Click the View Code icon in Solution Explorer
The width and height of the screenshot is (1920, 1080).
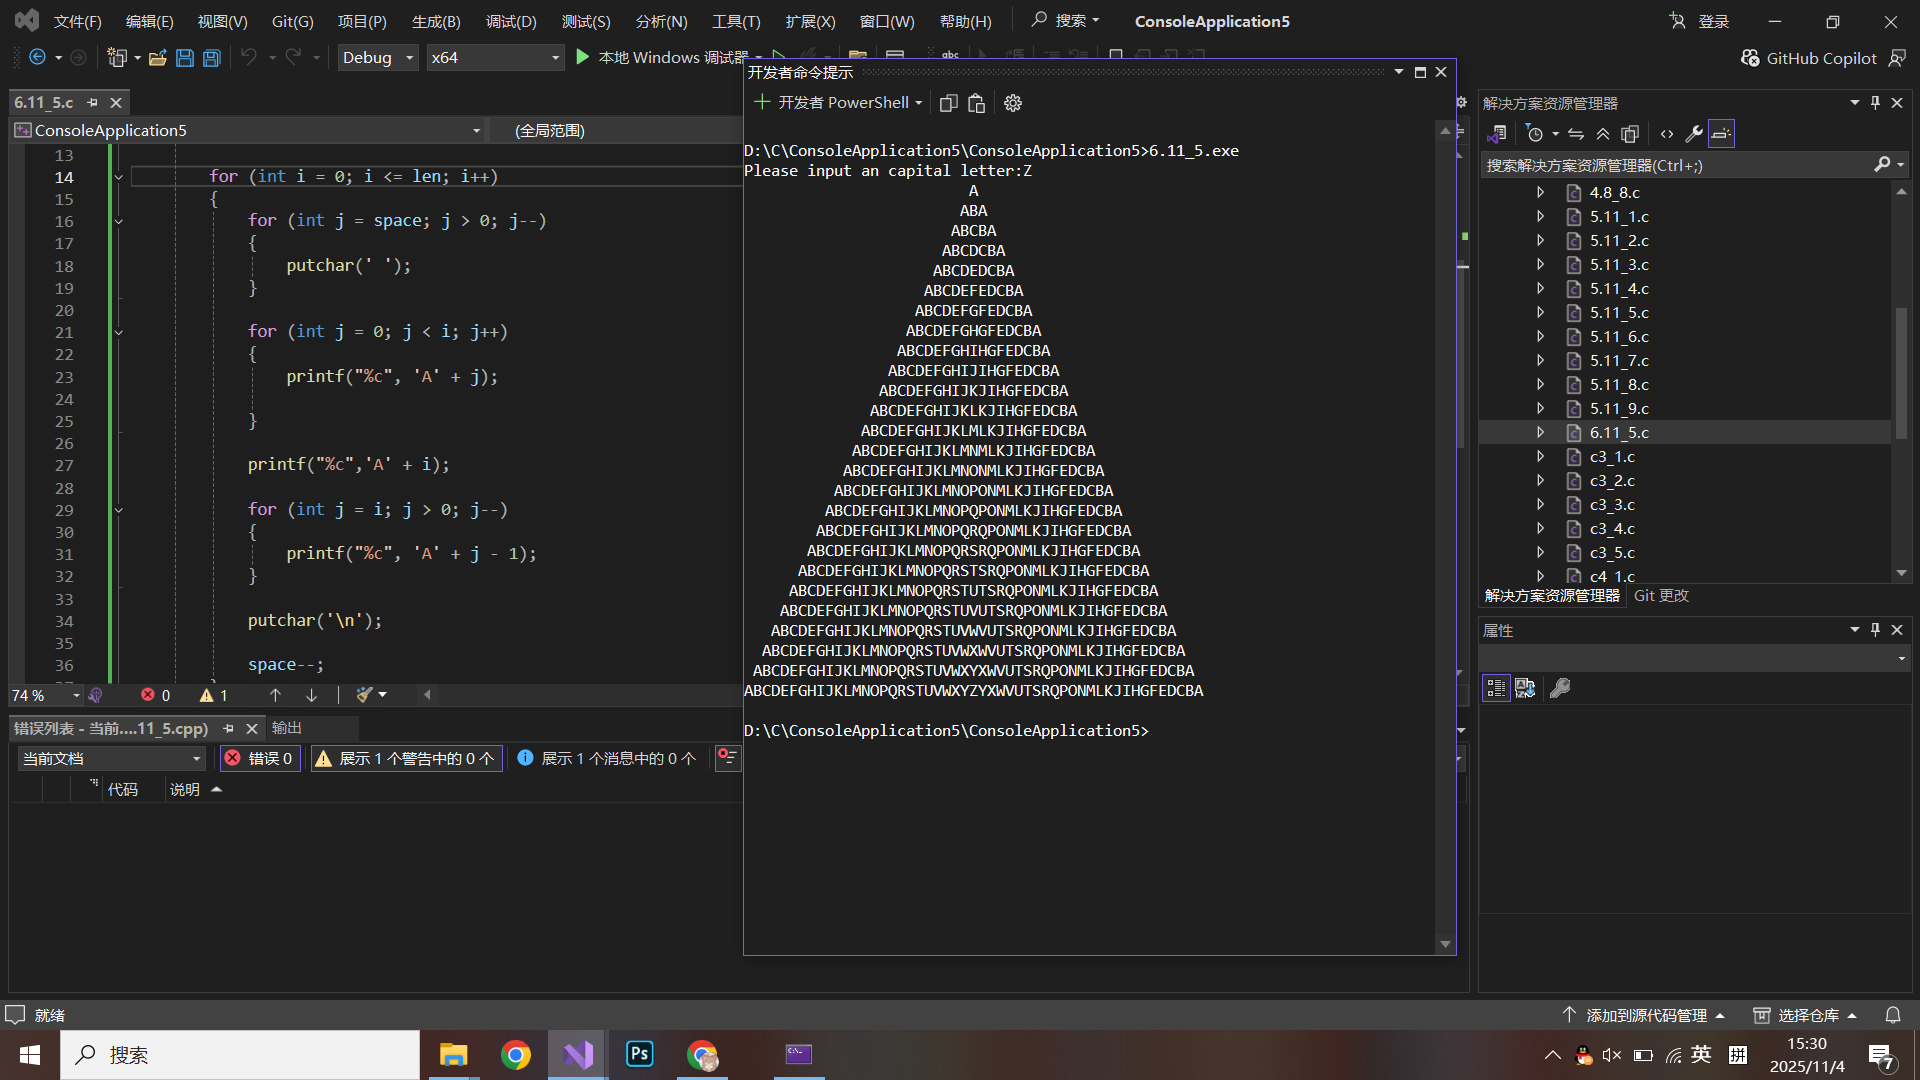1667,134
